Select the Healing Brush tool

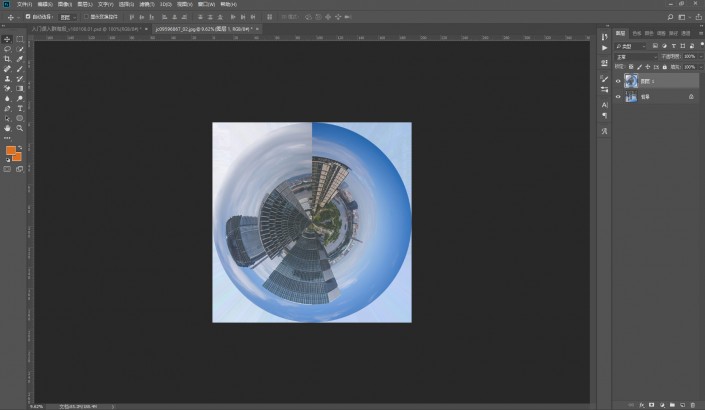tap(7, 69)
